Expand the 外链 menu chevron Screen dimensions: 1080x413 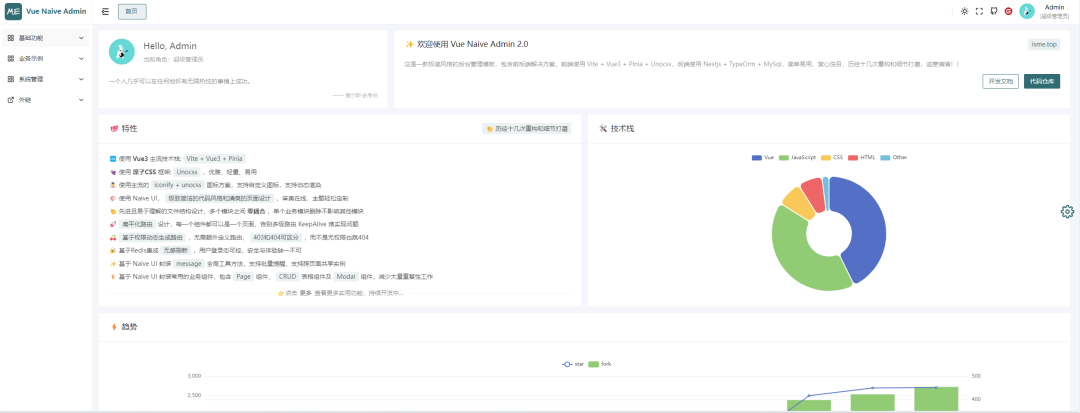pos(81,100)
